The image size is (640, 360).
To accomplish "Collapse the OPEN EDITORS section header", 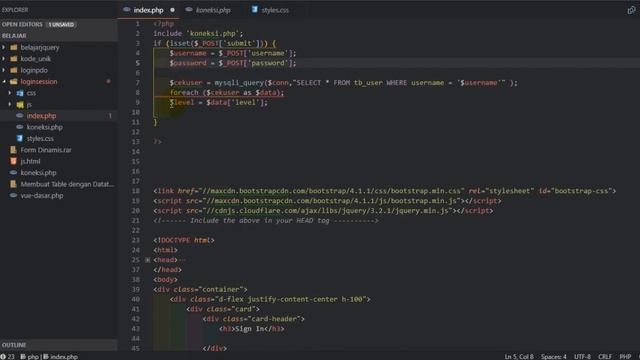I will 59,24.
